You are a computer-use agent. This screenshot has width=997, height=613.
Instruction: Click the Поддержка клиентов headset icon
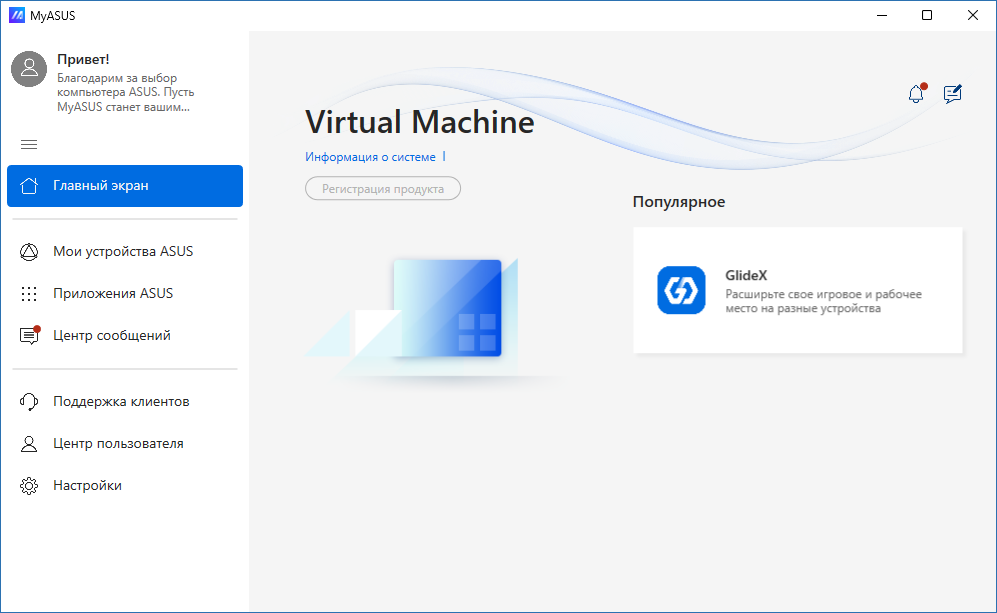coord(29,402)
